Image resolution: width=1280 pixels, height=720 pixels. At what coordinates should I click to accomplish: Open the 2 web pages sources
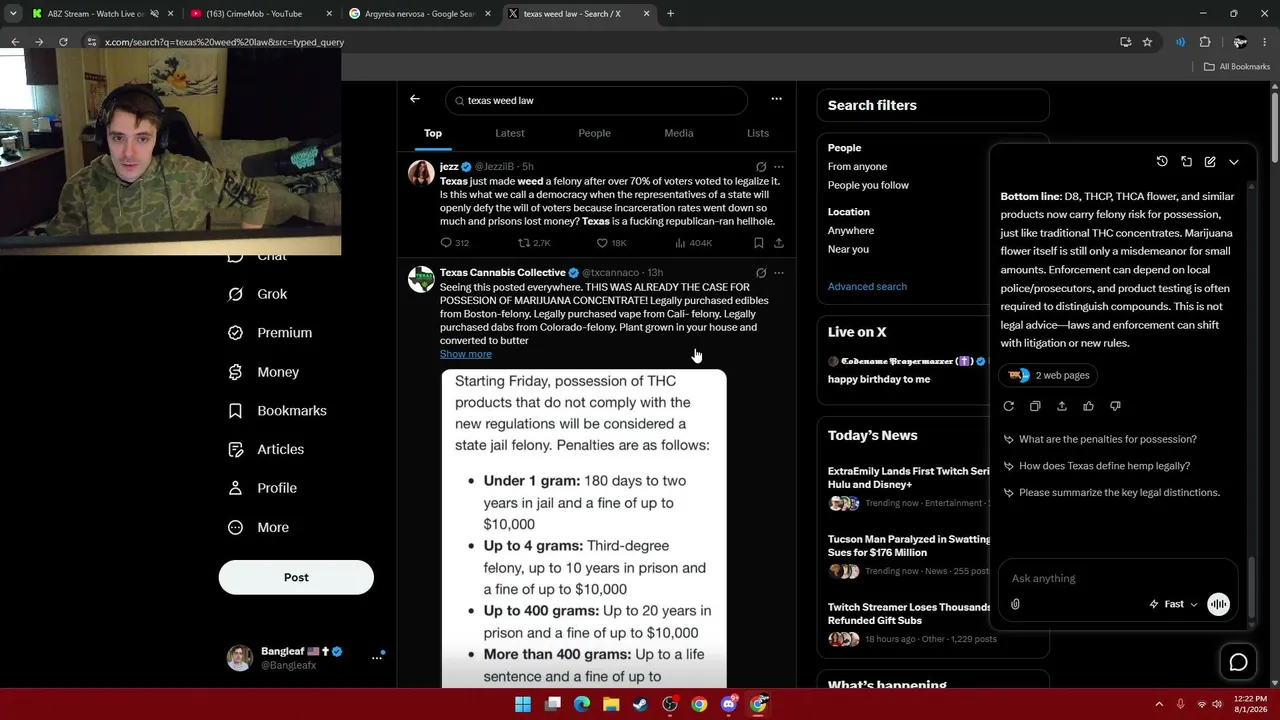[1050, 375]
